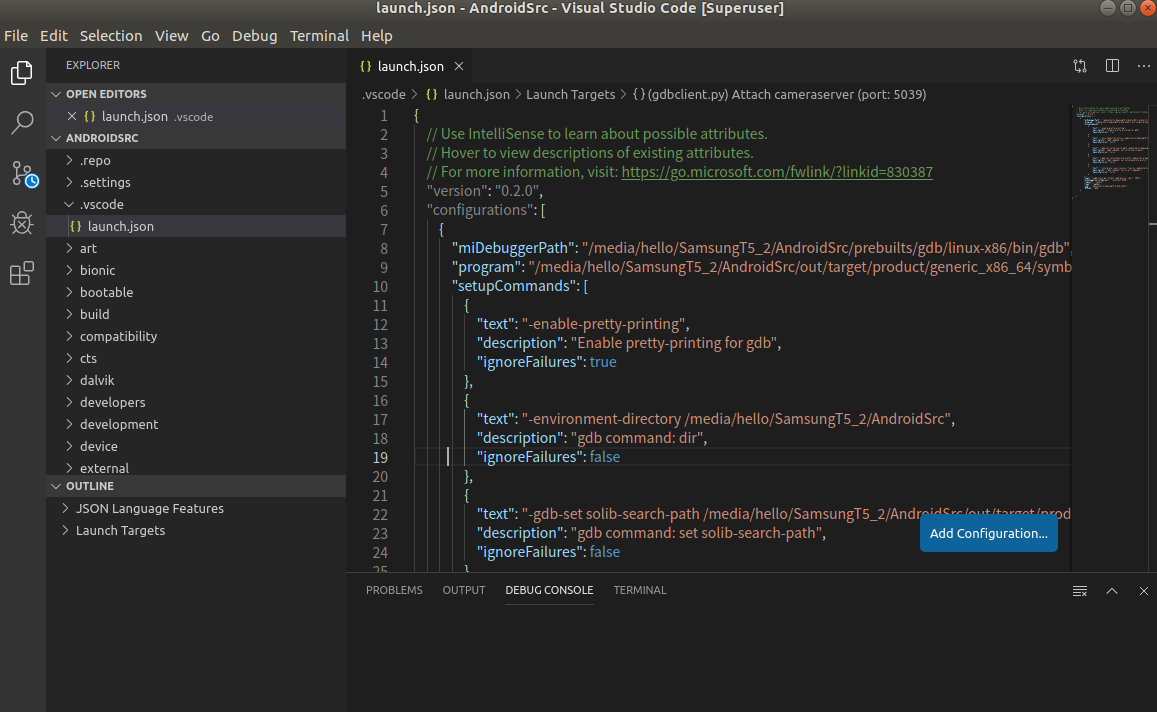Clear the Debug Console output
Image resolution: width=1157 pixels, height=712 pixels.
[1080, 591]
